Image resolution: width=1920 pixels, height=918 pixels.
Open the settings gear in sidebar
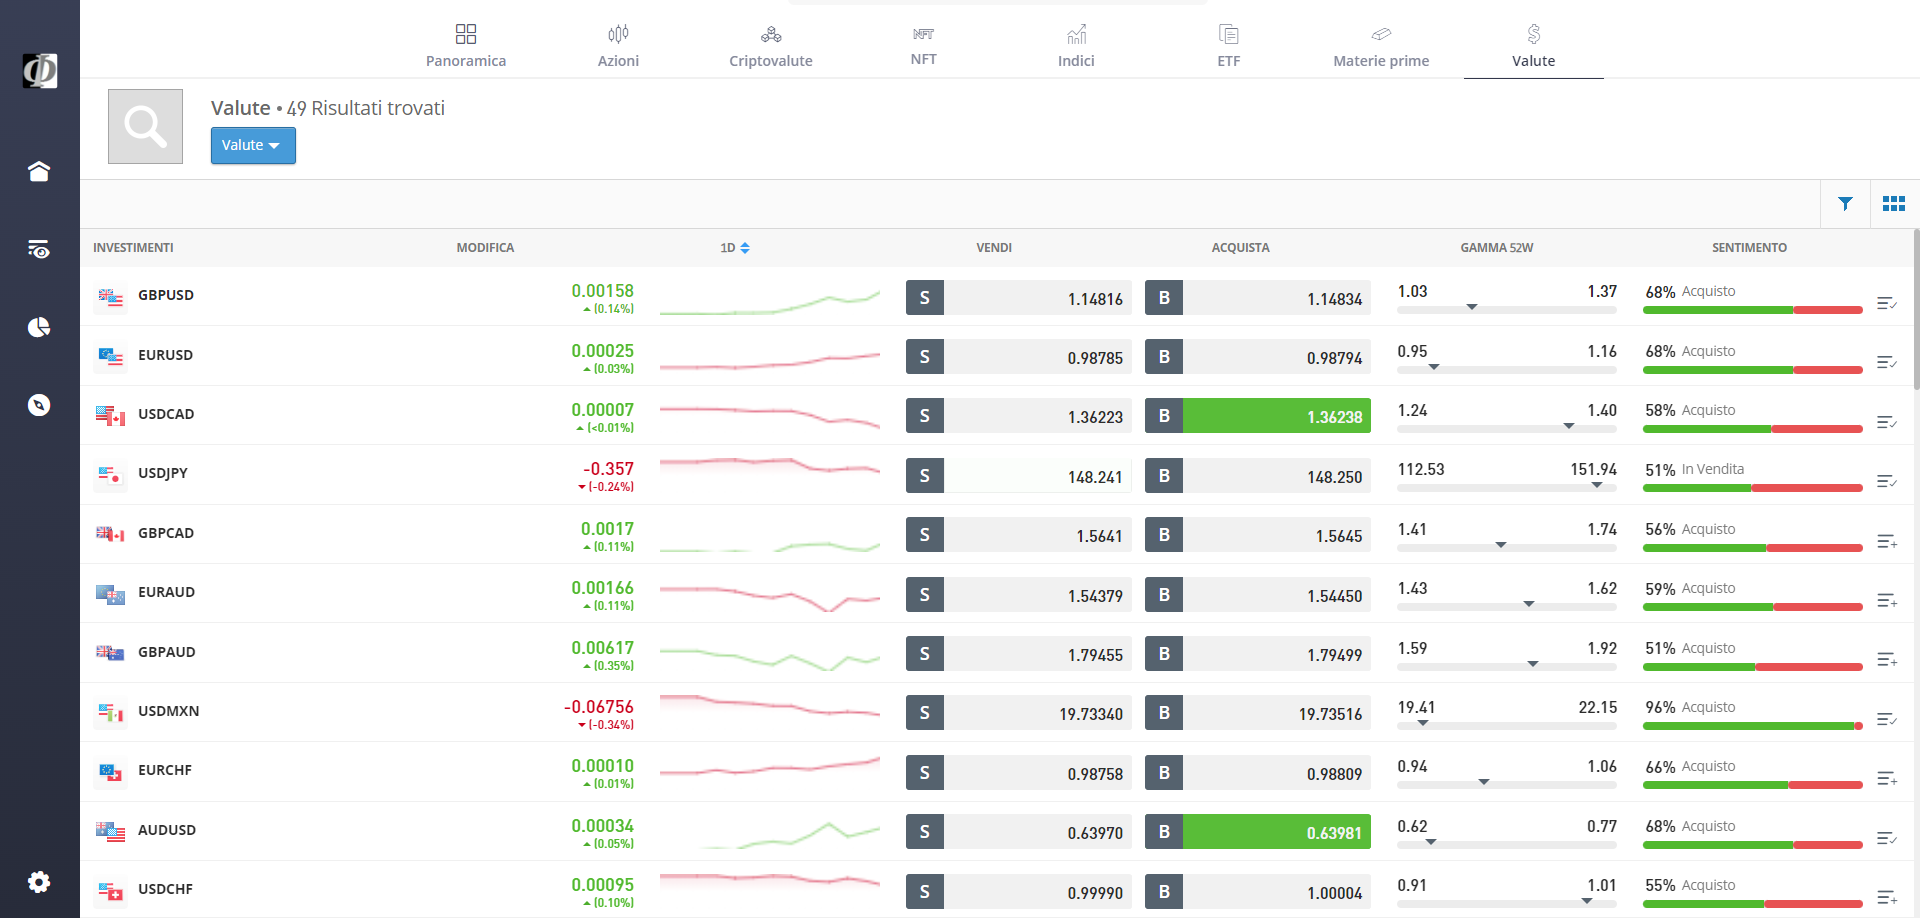[39, 882]
